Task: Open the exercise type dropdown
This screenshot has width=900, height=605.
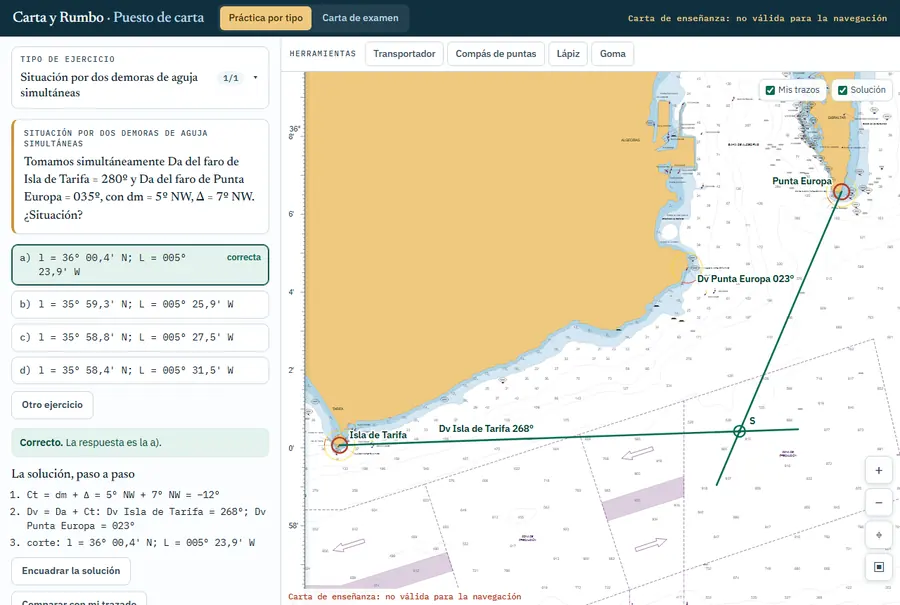Action: pos(140,78)
